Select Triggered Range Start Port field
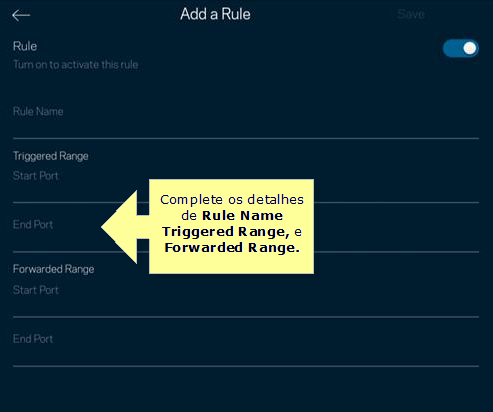Screen dimensions: 493x412 point(246,186)
